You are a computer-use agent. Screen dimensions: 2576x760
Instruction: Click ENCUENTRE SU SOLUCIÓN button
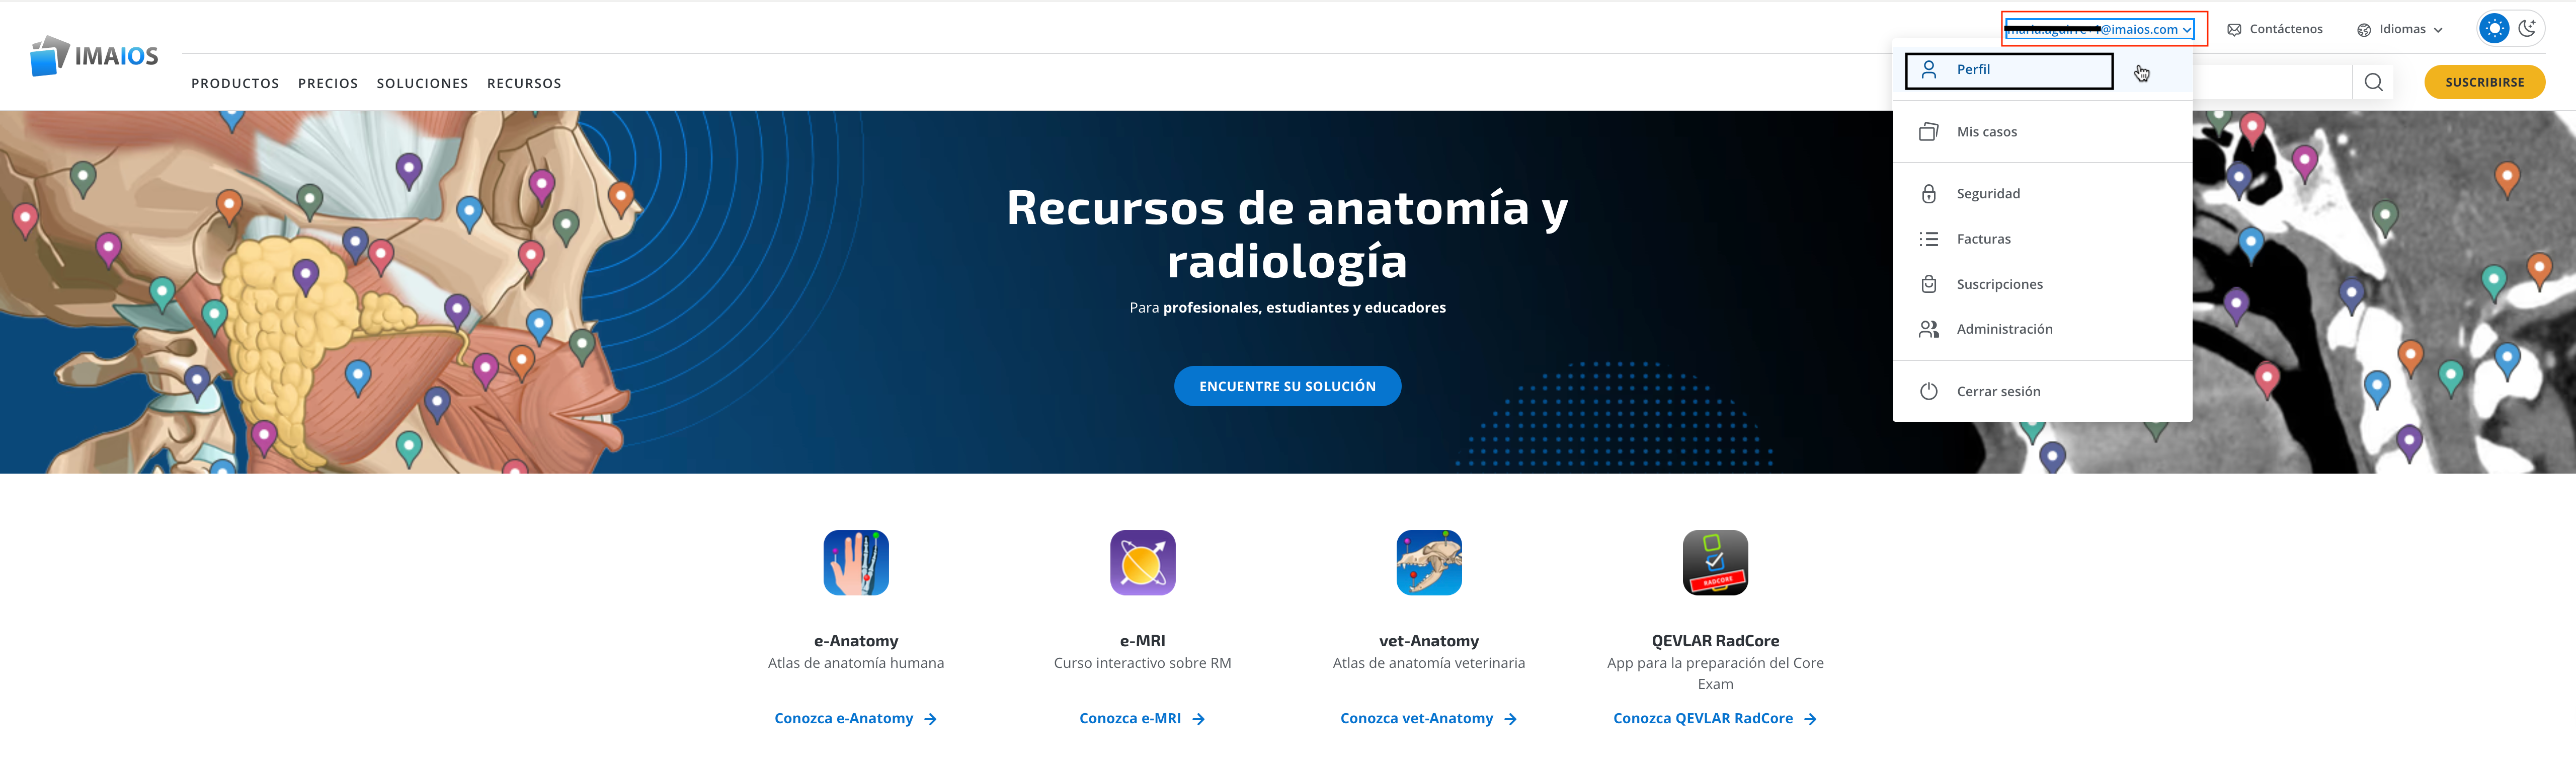click(1287, 386)
